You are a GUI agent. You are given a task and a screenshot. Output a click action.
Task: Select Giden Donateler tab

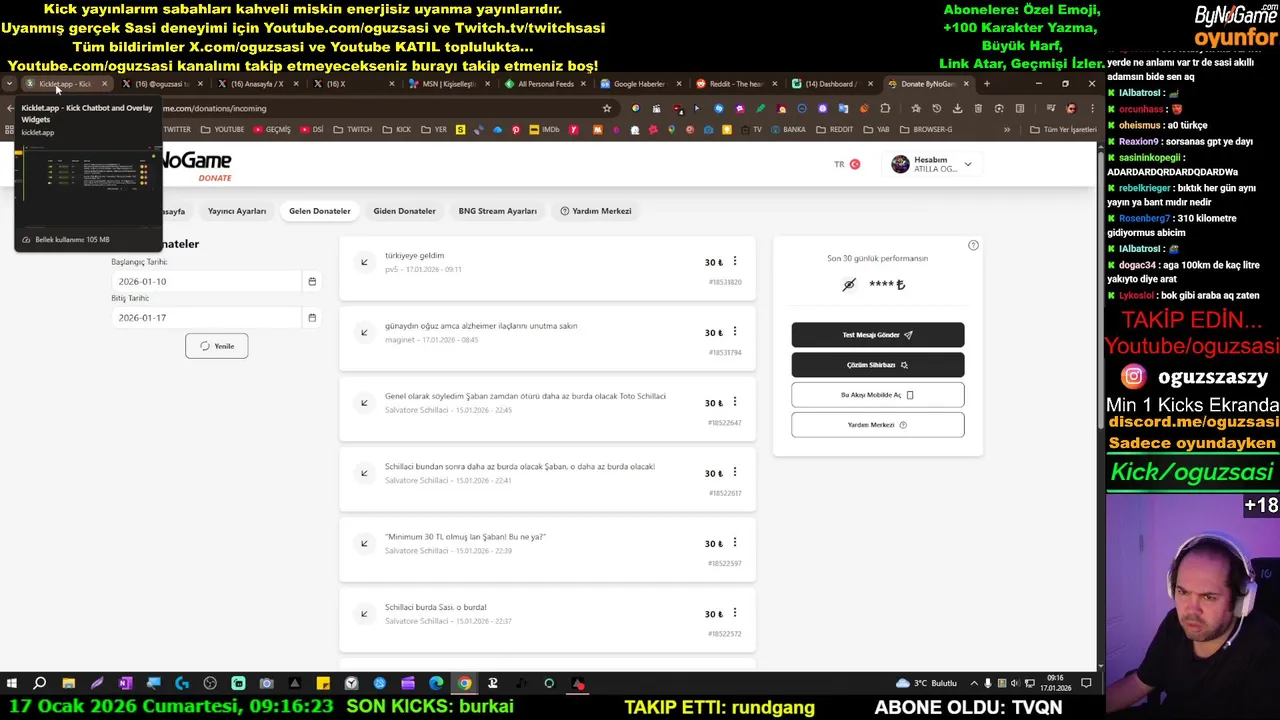pos(404,211)
